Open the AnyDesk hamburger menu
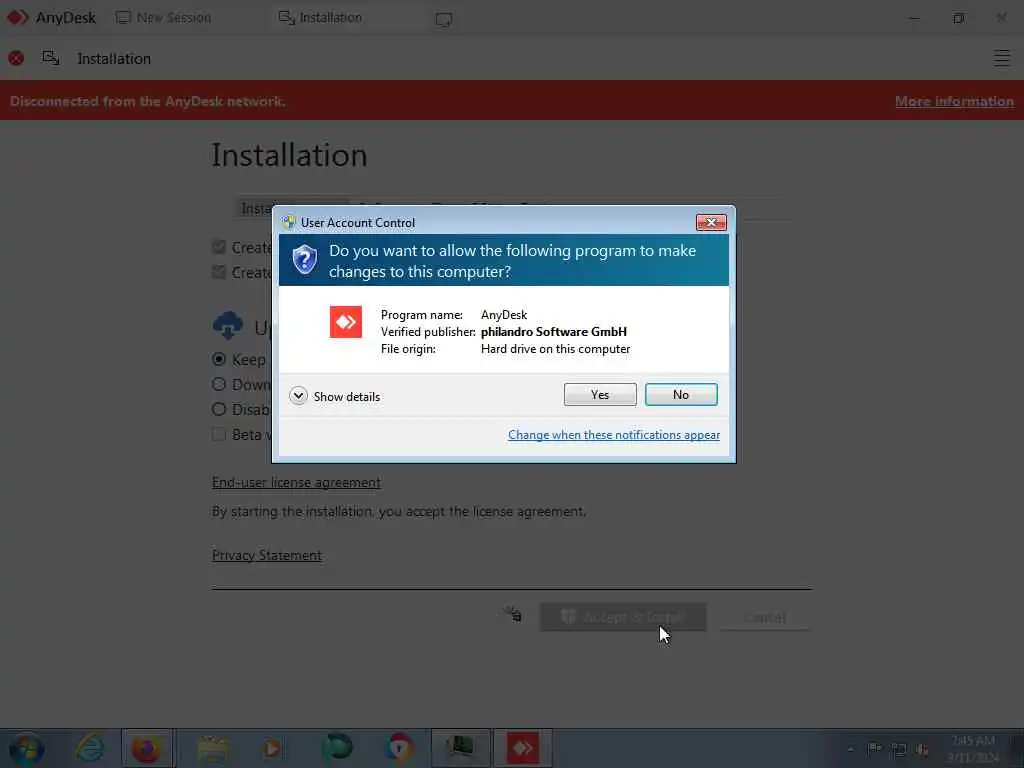This screenshot has width=1024, height=768. point(1002,58)
